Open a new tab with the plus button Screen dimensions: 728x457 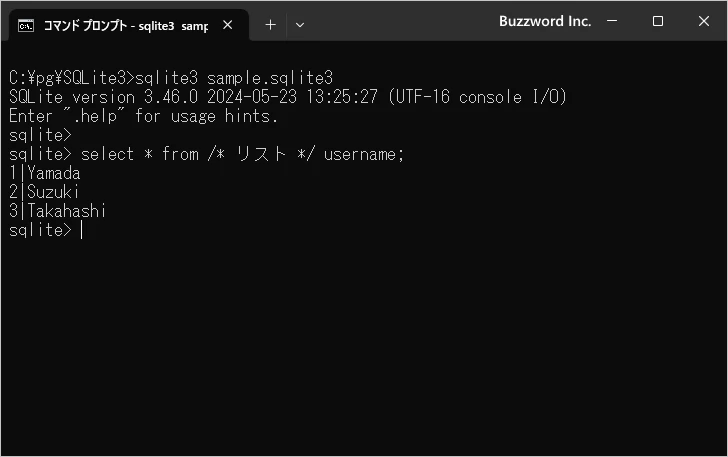(x=270, y=24)
